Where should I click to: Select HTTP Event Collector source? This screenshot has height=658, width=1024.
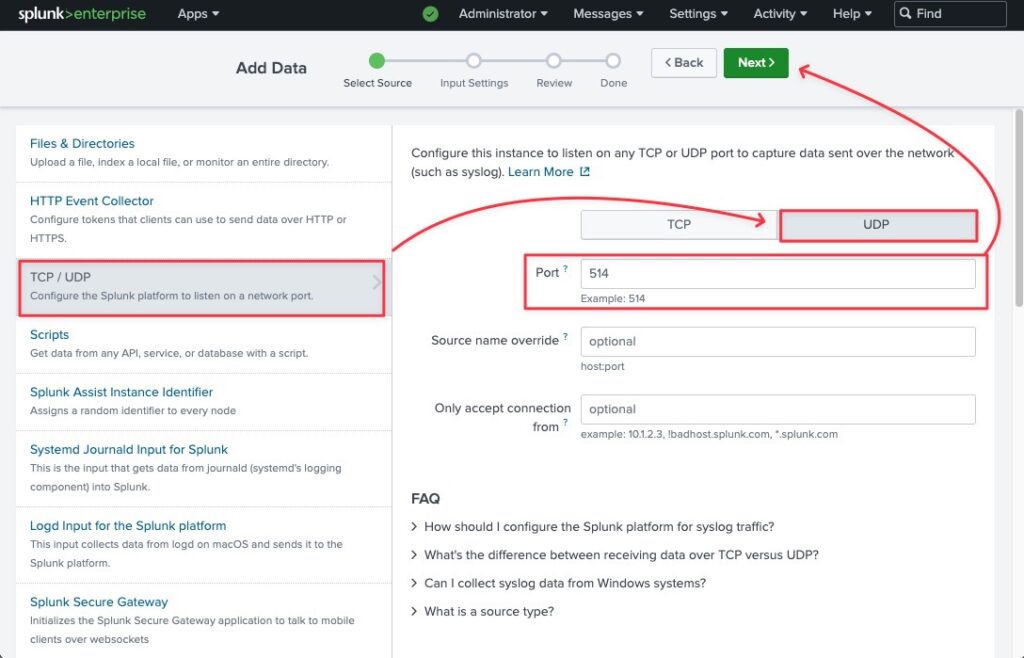(204, 219)
